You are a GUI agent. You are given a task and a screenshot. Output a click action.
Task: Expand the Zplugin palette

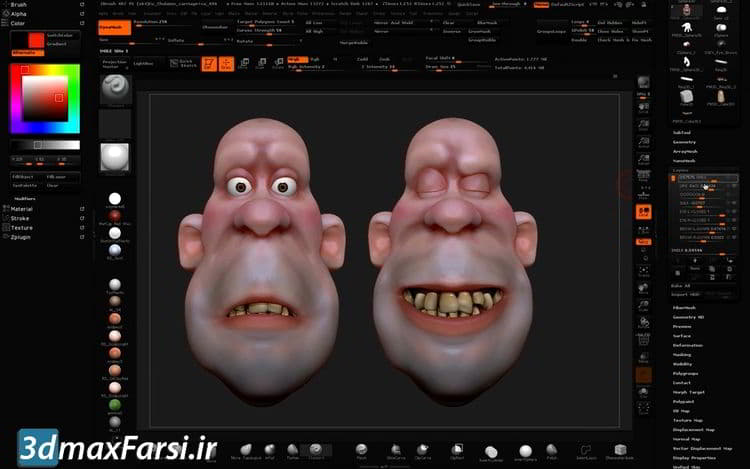point(21,237)
